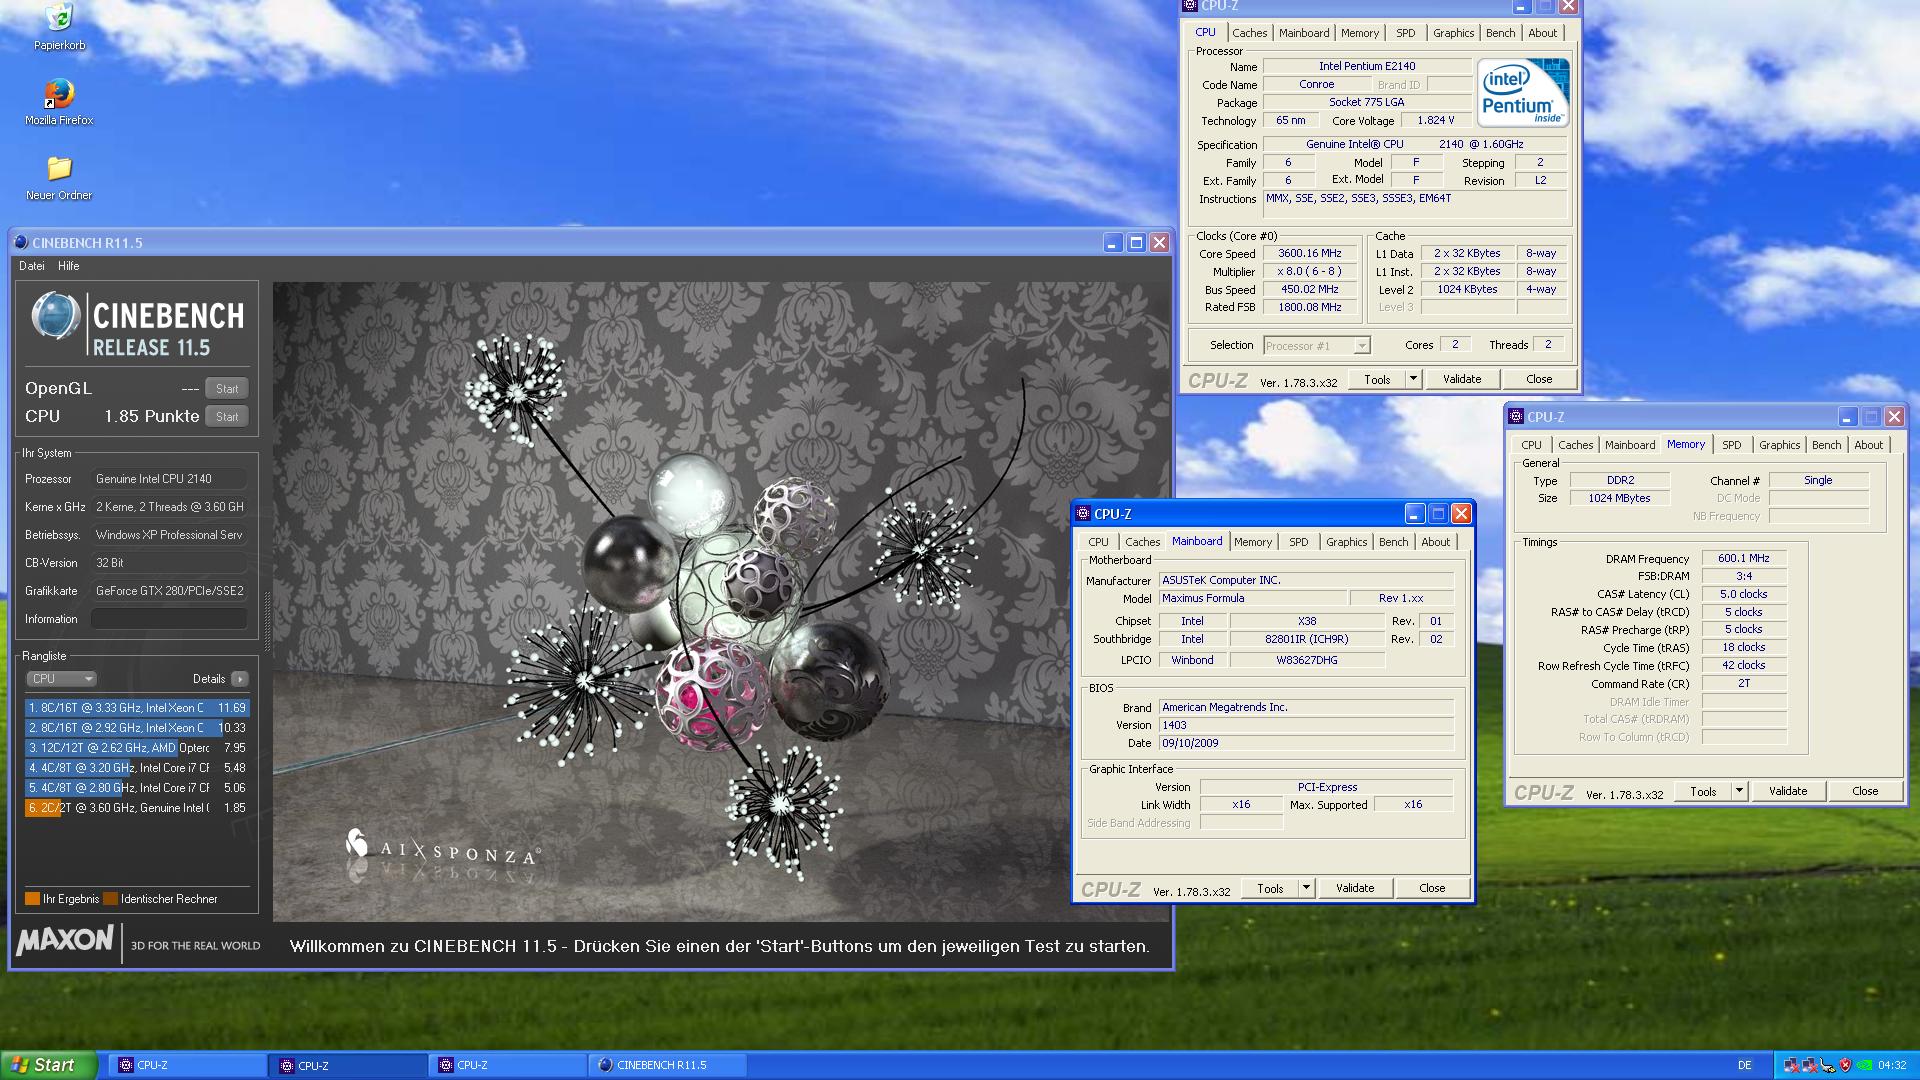Expand Tools dropdown arrow in CPU-Z Mainboard window
This screenshot has width=1920, height=1080.
click(1306, 888)
